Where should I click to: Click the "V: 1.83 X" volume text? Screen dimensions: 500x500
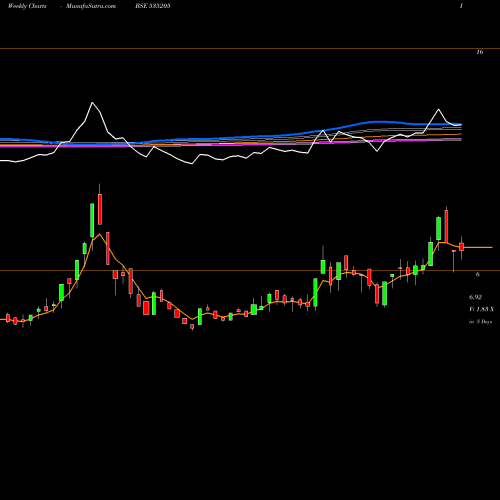(481, 309)
